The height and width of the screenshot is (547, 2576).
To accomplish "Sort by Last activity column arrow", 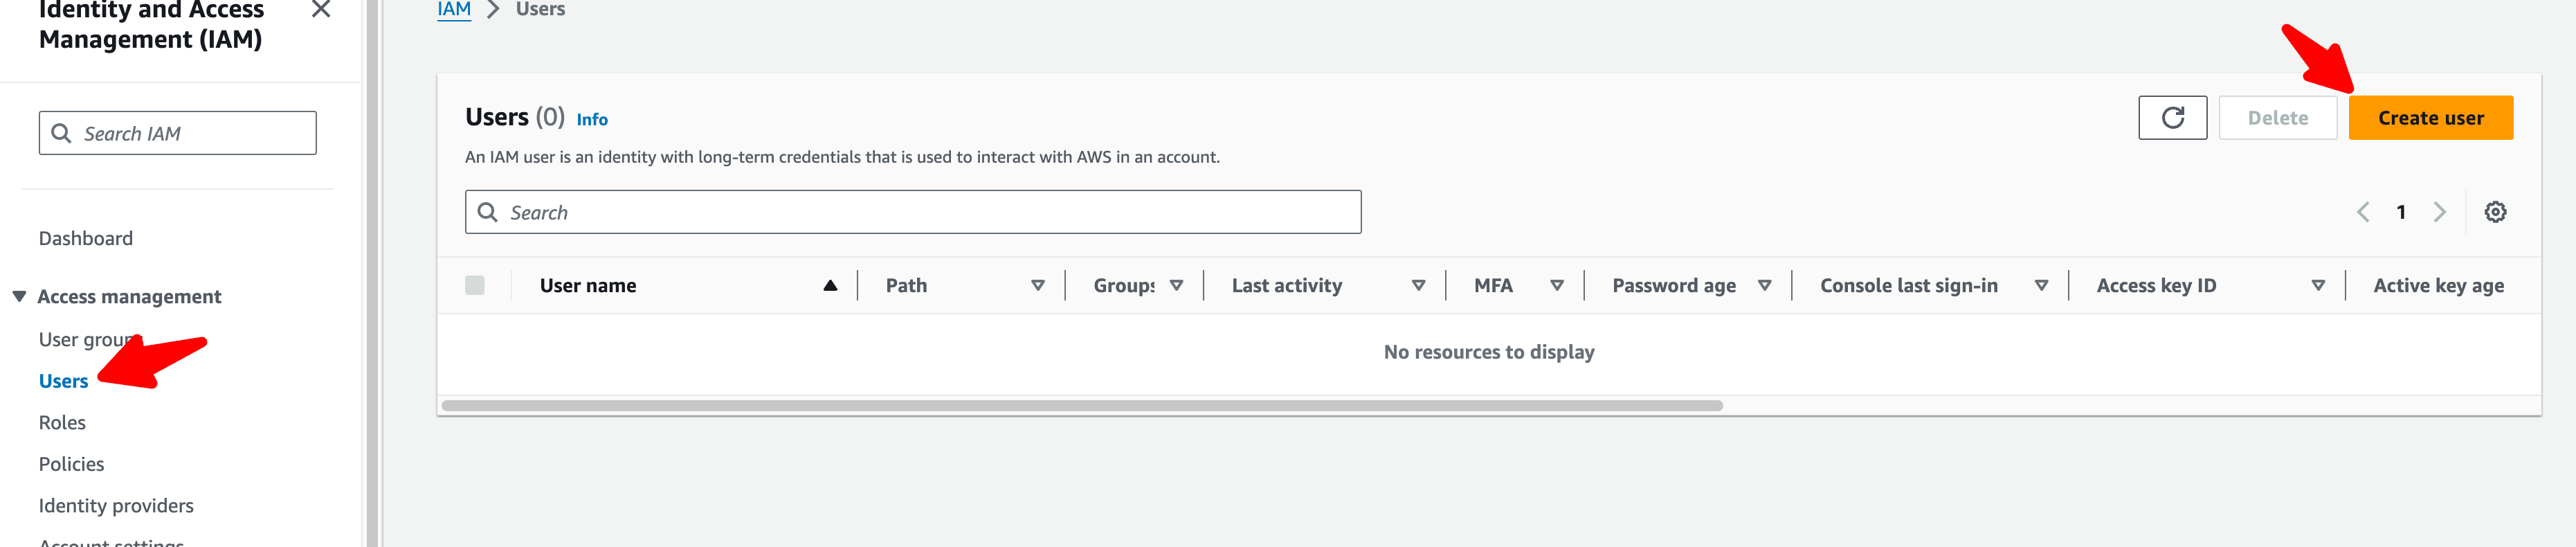I will point(1417,286).
